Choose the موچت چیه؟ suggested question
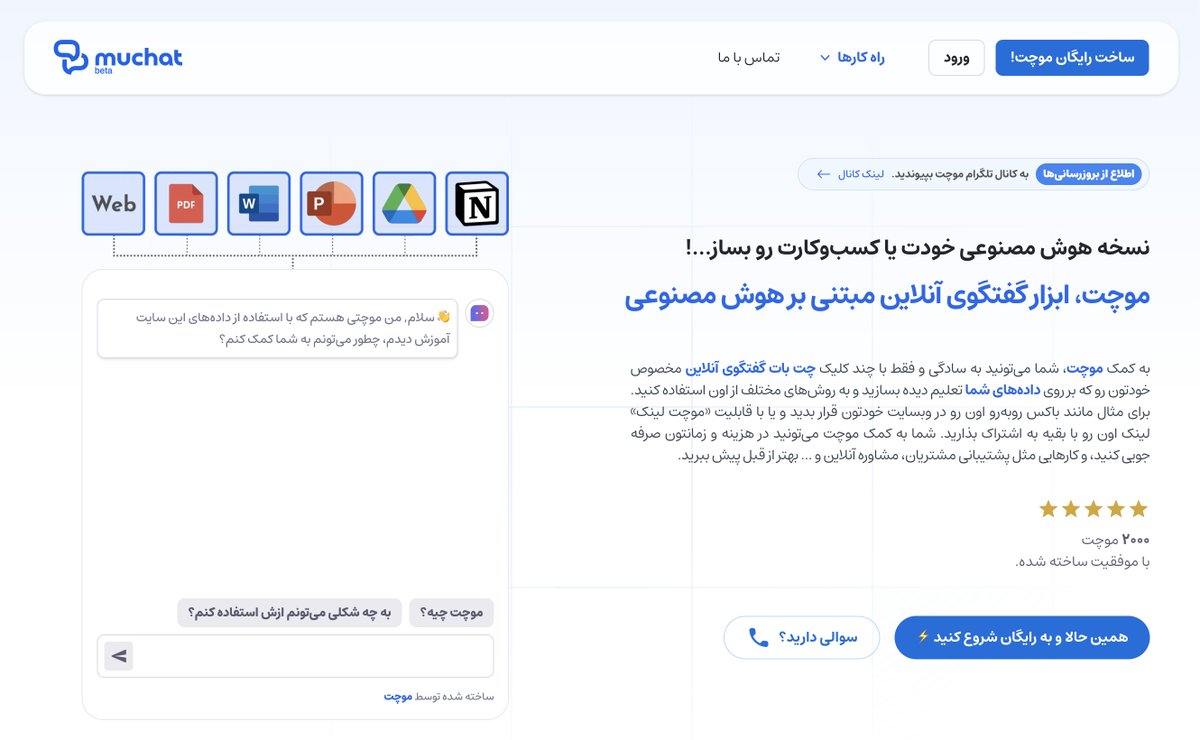The image size is (1200, 740). [x=451, y=612]
